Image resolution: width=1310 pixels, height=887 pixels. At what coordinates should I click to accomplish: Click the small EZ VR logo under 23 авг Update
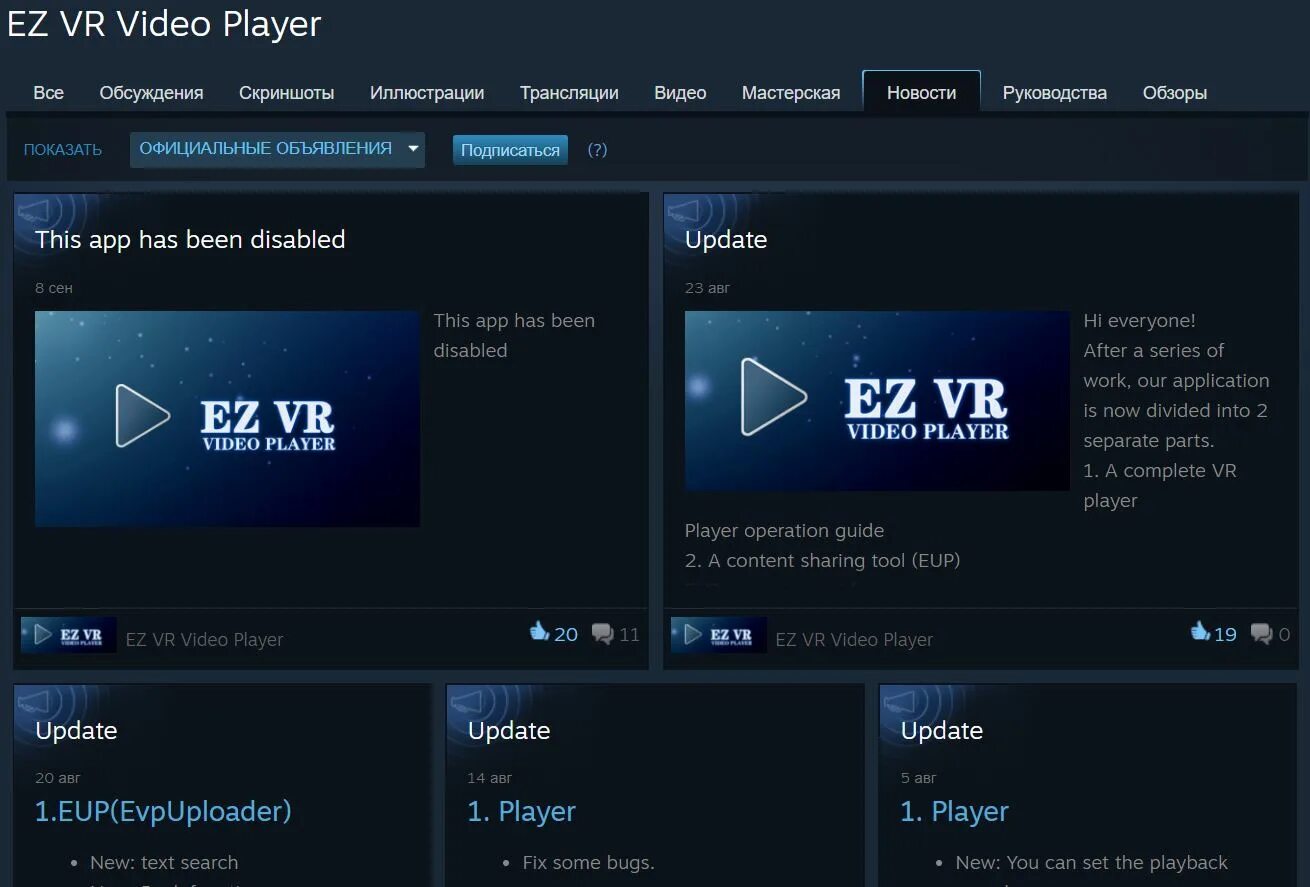pos(719,635)
